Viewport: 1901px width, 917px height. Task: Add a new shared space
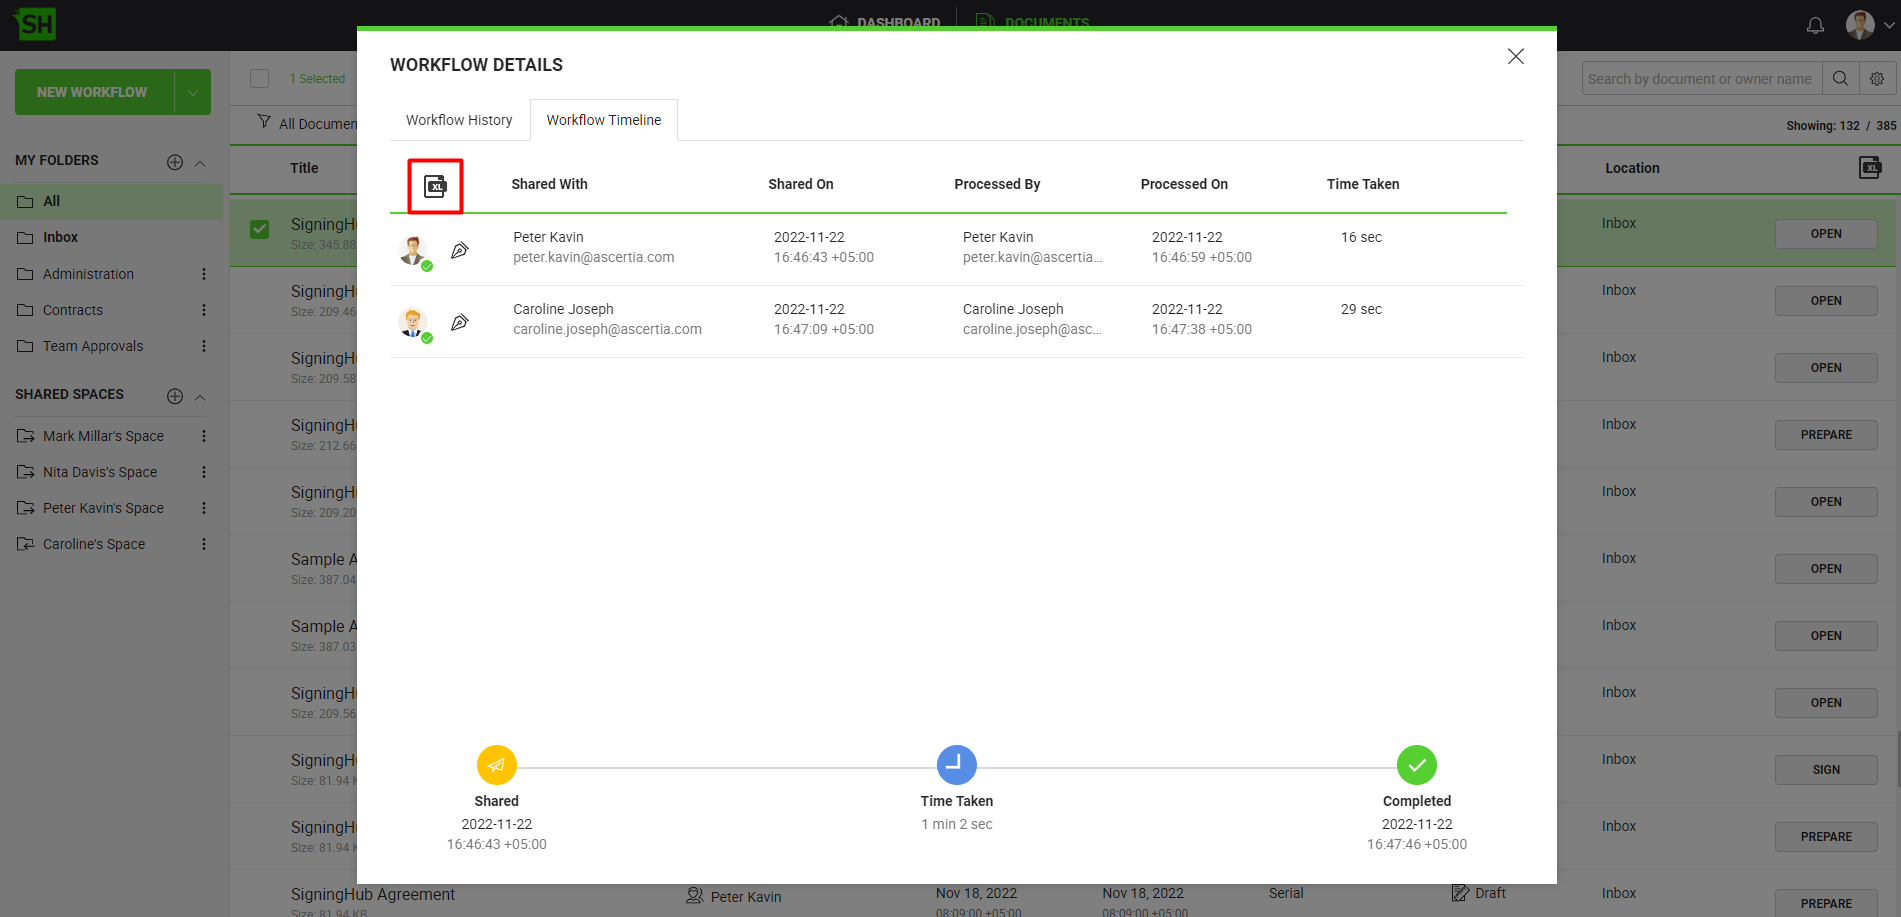(x=175, y=396)
